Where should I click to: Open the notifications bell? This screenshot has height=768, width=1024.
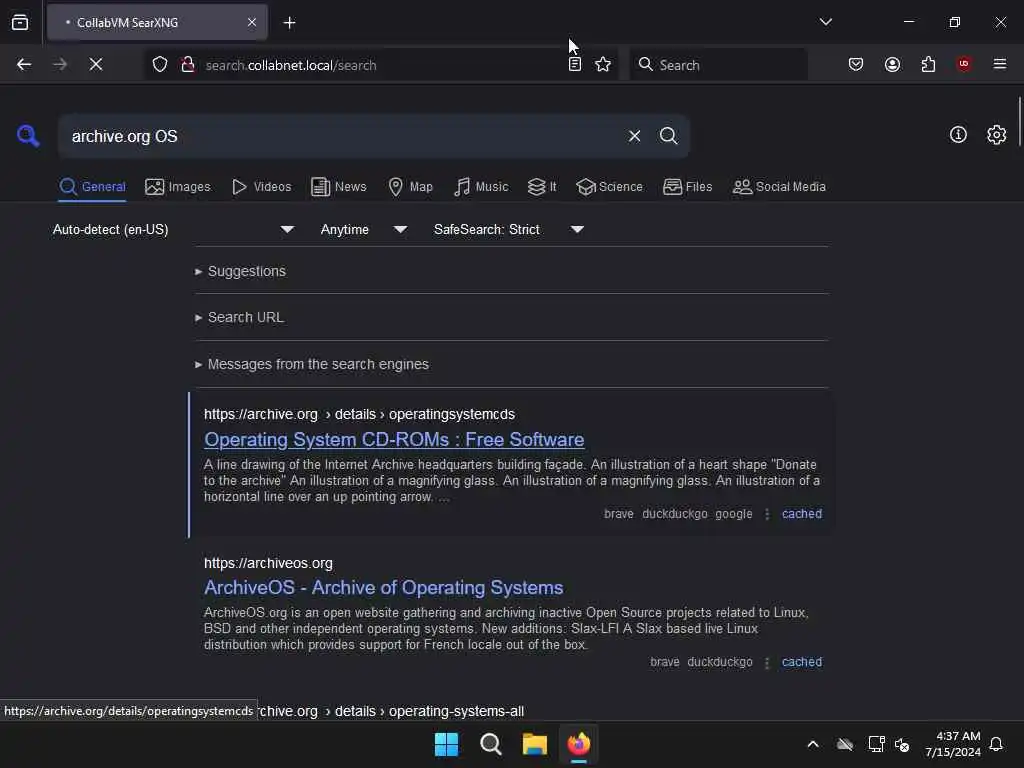(997, 744)
